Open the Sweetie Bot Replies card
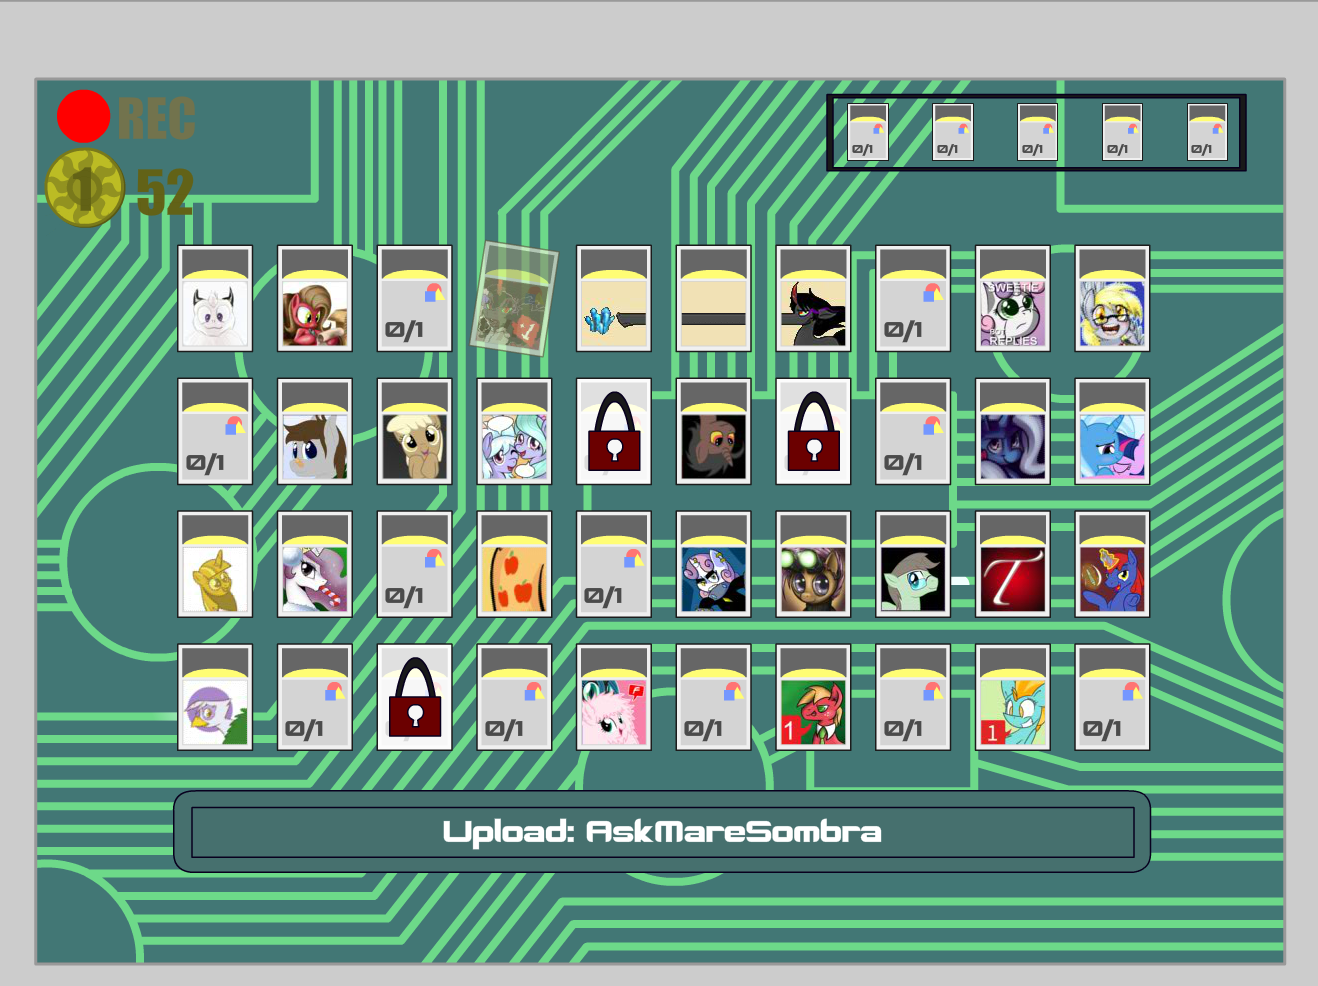This screenshot has width=1318, height=986. coord(1013,298)
